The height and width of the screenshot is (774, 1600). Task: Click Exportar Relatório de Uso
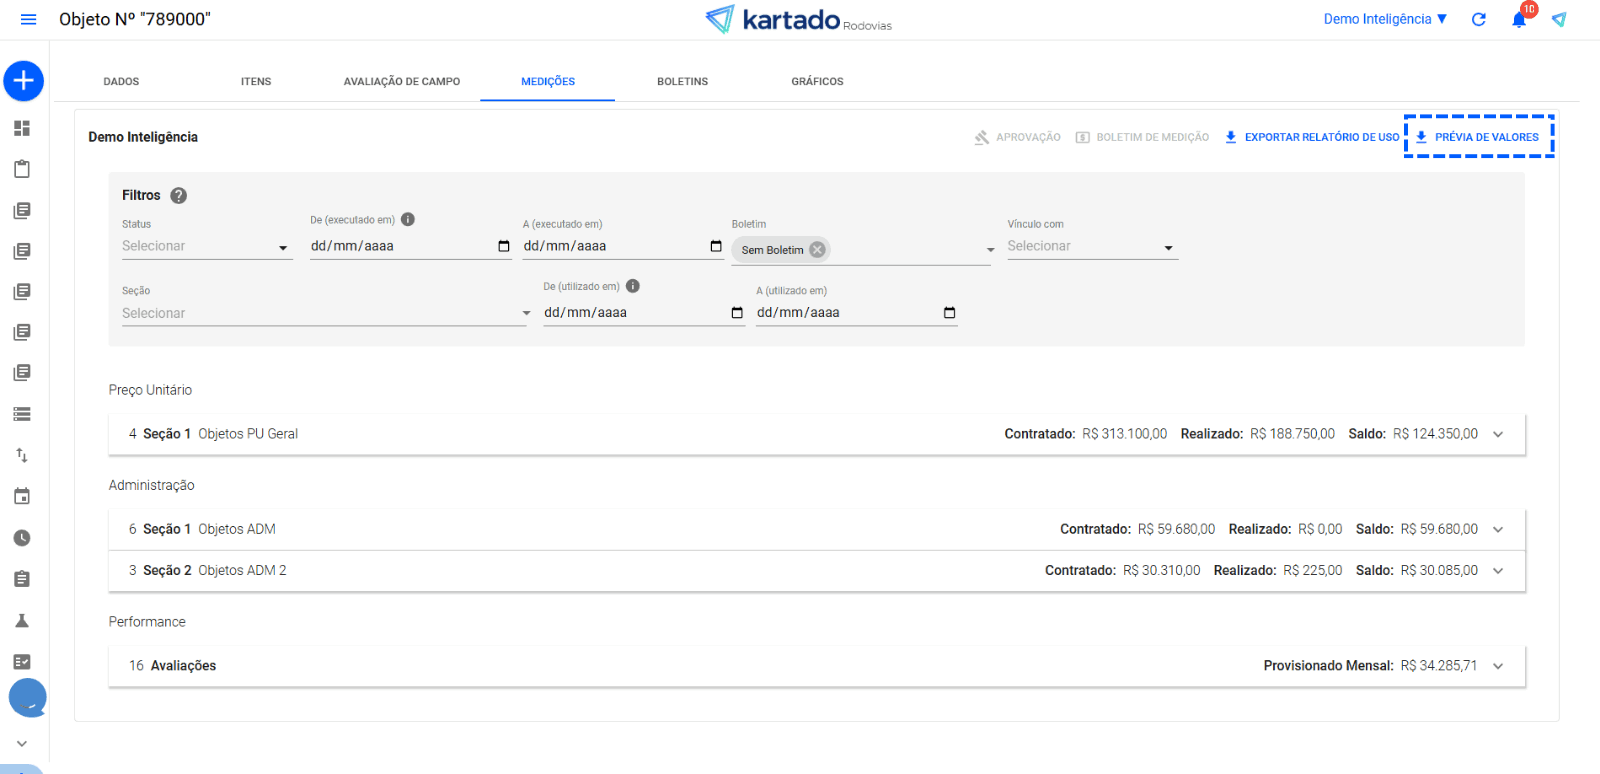click(x=1312, y=137)
